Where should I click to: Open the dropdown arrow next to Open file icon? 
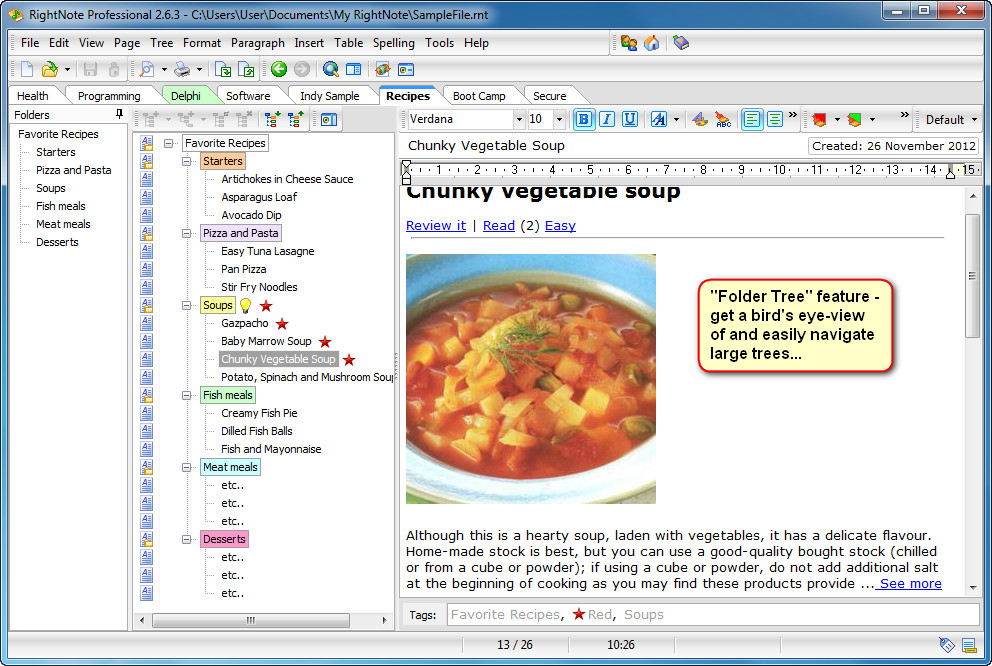pos(67,69)
